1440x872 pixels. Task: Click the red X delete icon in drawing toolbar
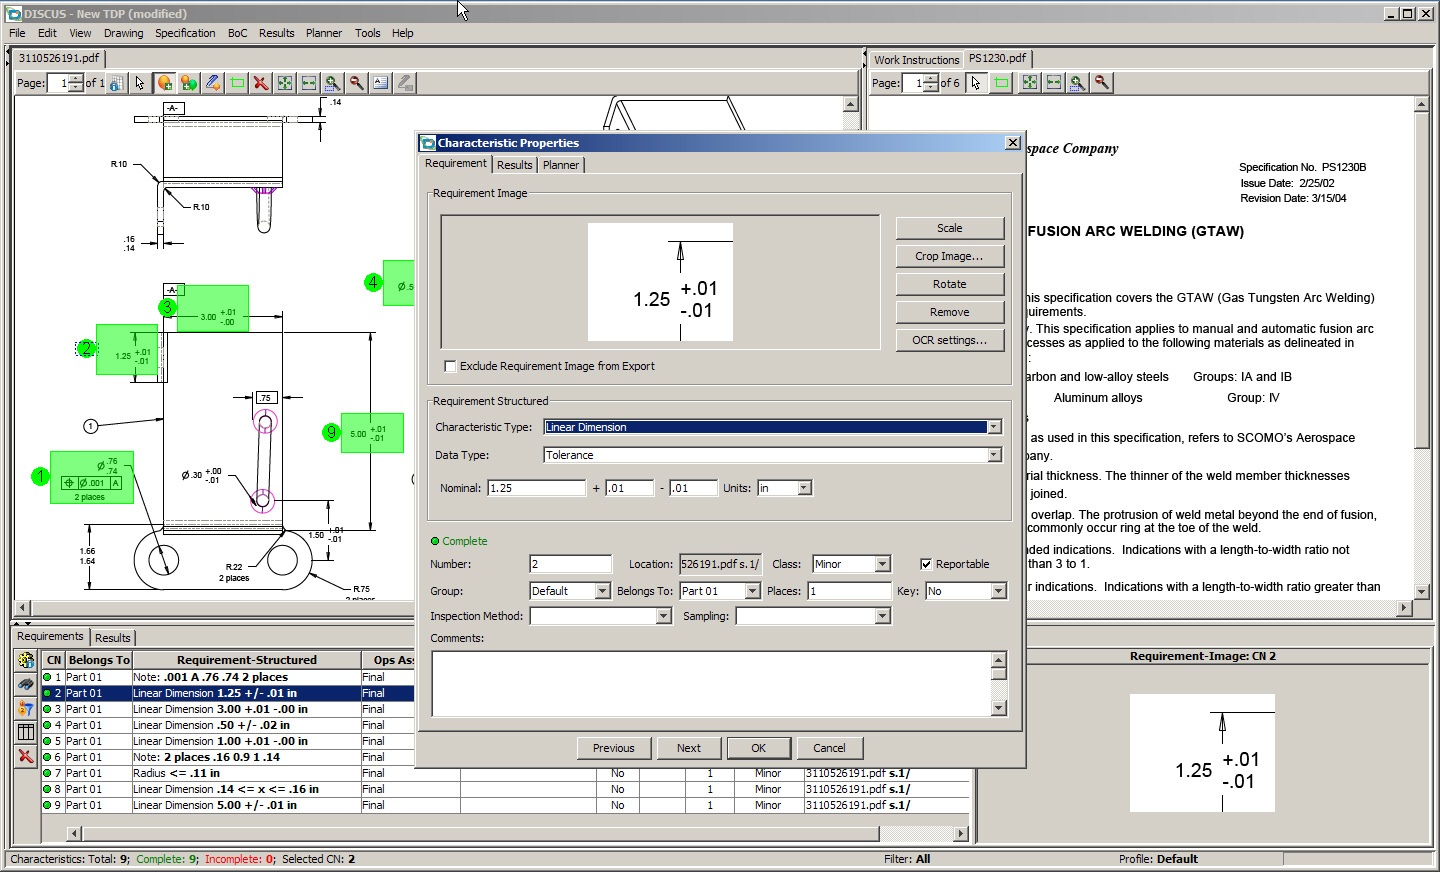261,83
